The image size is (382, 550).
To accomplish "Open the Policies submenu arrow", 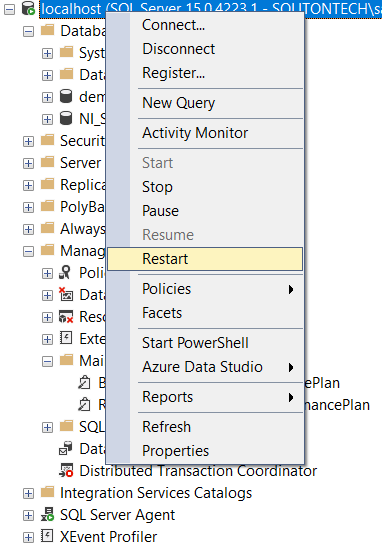I will (290, 289).
